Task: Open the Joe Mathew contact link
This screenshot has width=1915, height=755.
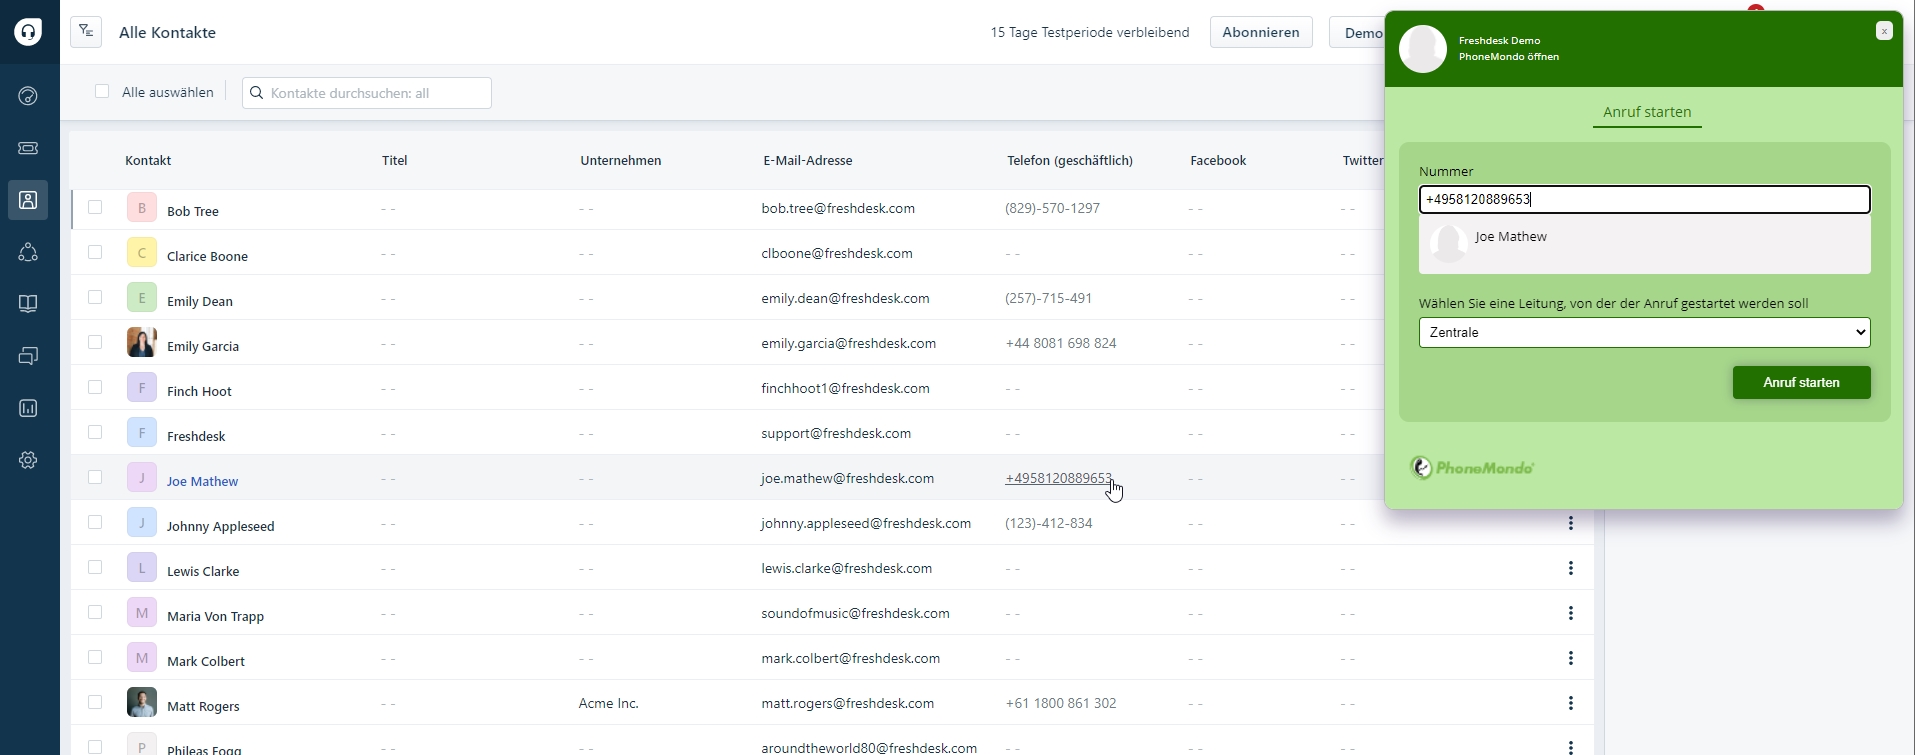Action: (202, 481)
